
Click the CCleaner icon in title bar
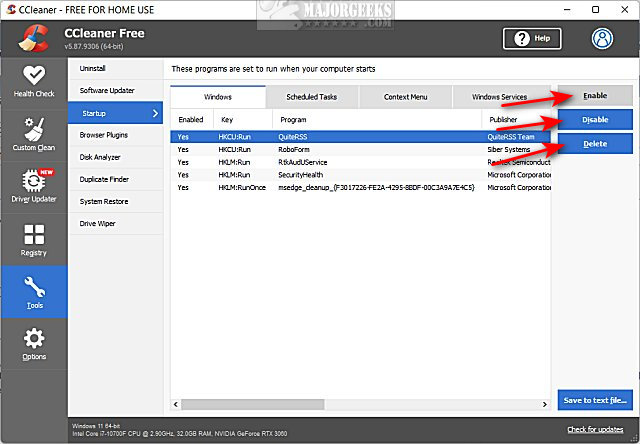pos(11,9)
